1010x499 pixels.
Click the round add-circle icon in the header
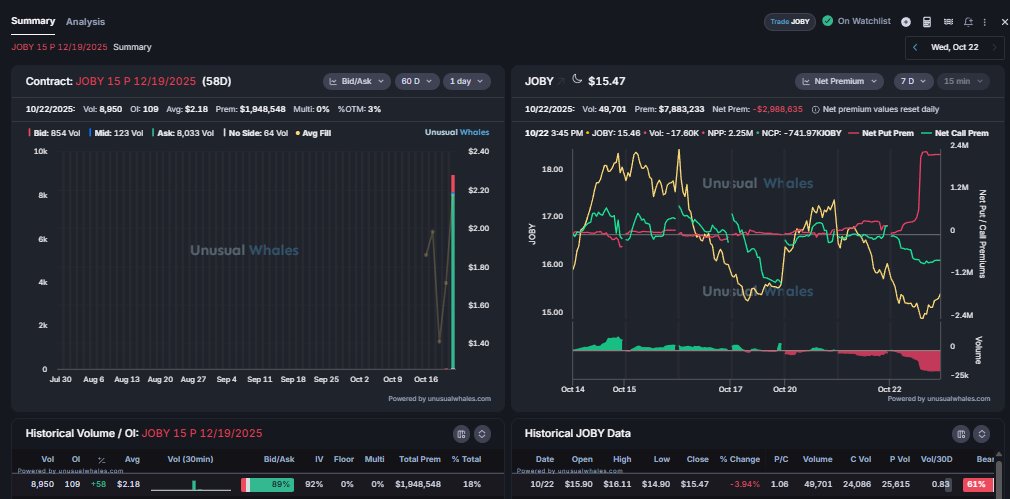click(x=906, y=22)
